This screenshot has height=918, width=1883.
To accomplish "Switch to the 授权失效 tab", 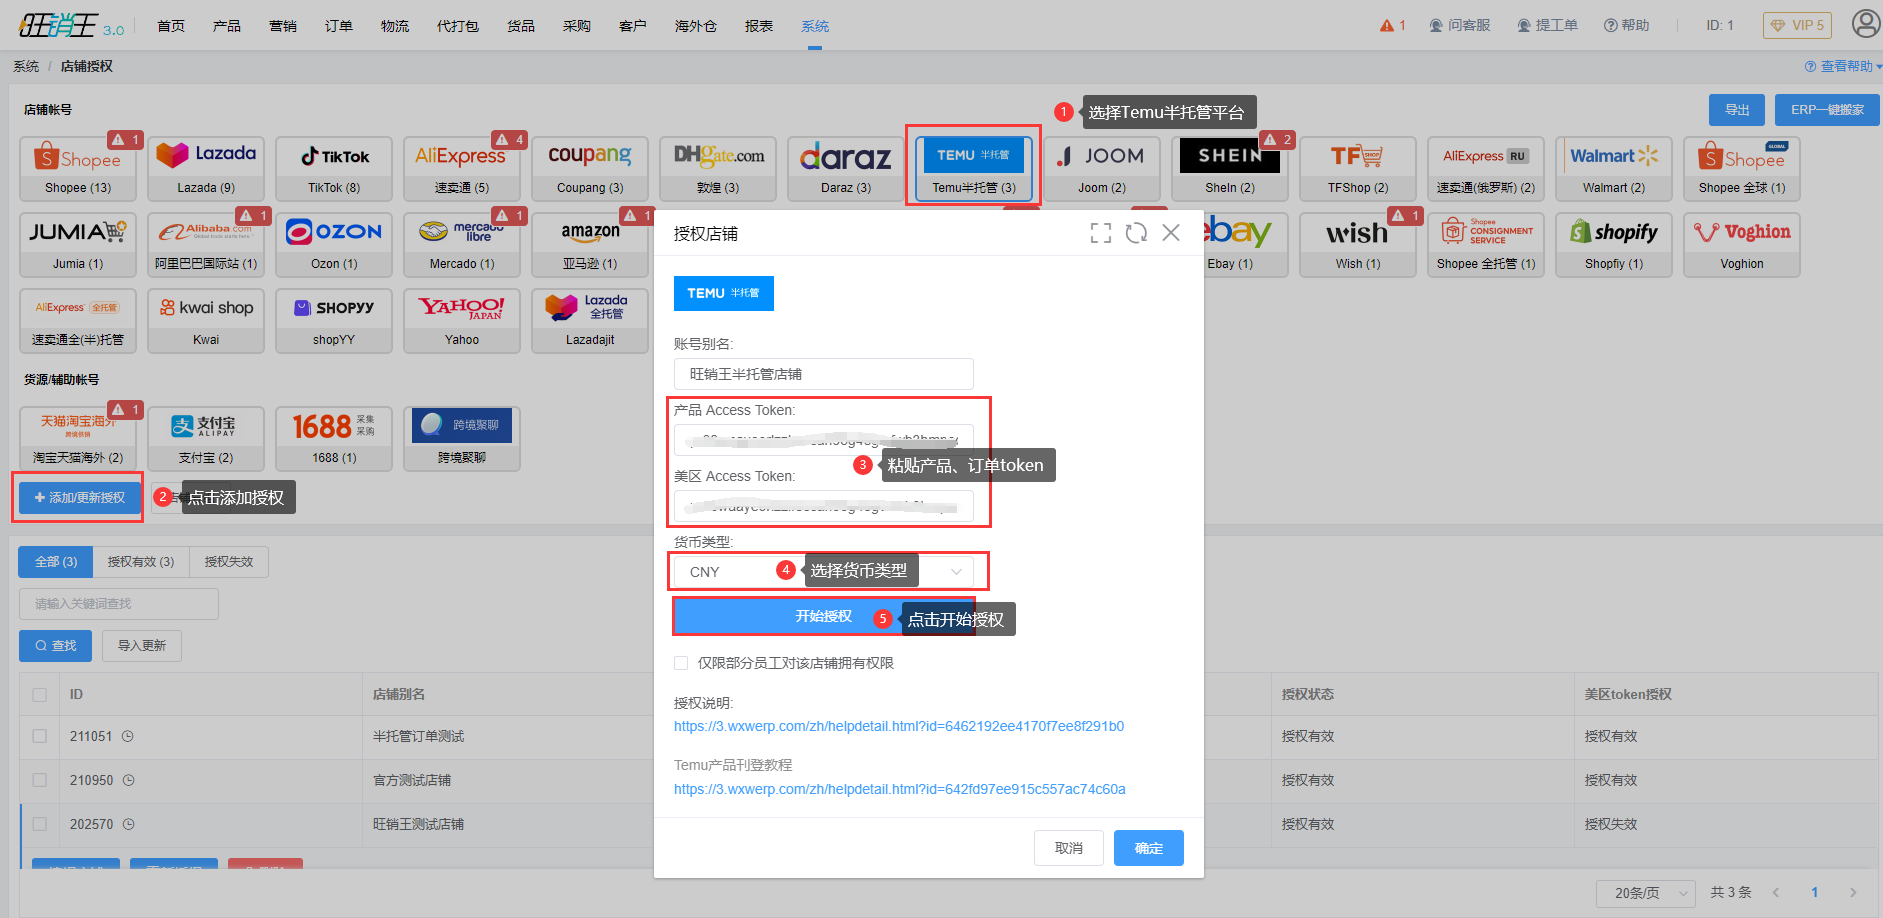I will click(229, 562).
